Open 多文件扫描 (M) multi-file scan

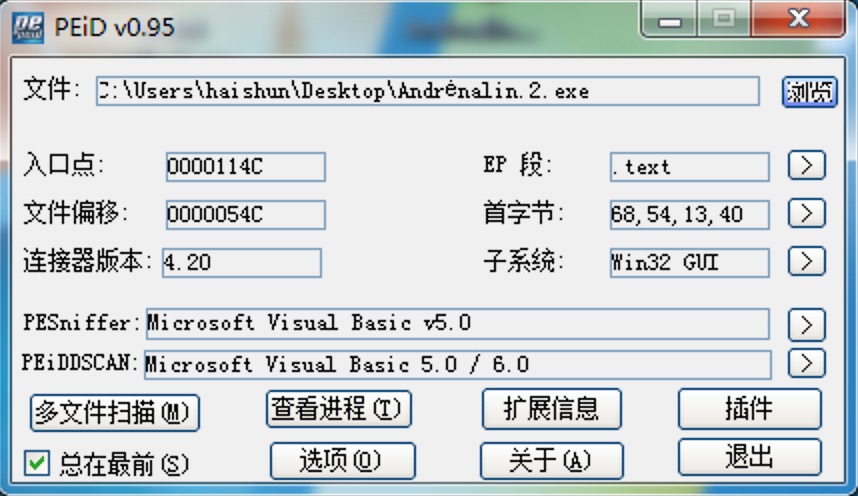tap(115, 413)
